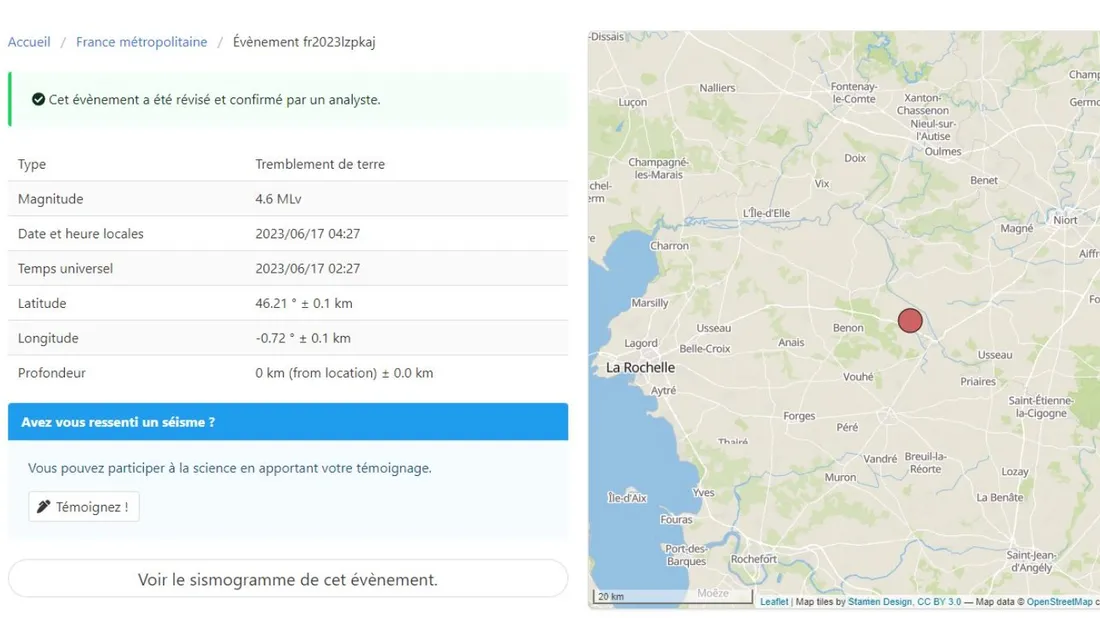This screenshot has width=1100, height=618.
Task: Navigate to France métropolitaine breadcrumb
Action: [141, 41]
